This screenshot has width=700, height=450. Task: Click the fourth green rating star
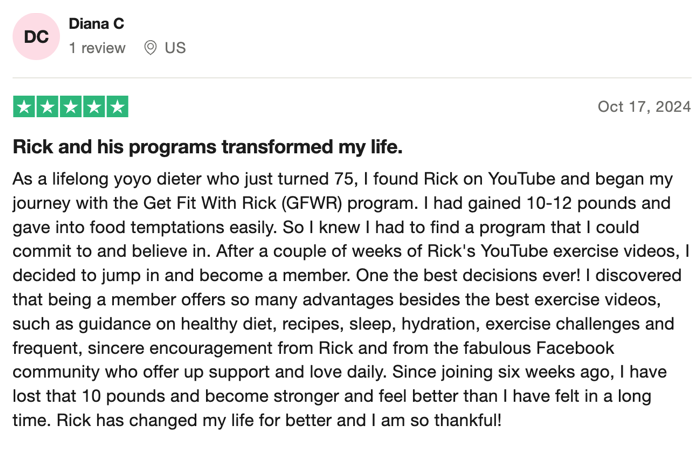pos(94,107)
